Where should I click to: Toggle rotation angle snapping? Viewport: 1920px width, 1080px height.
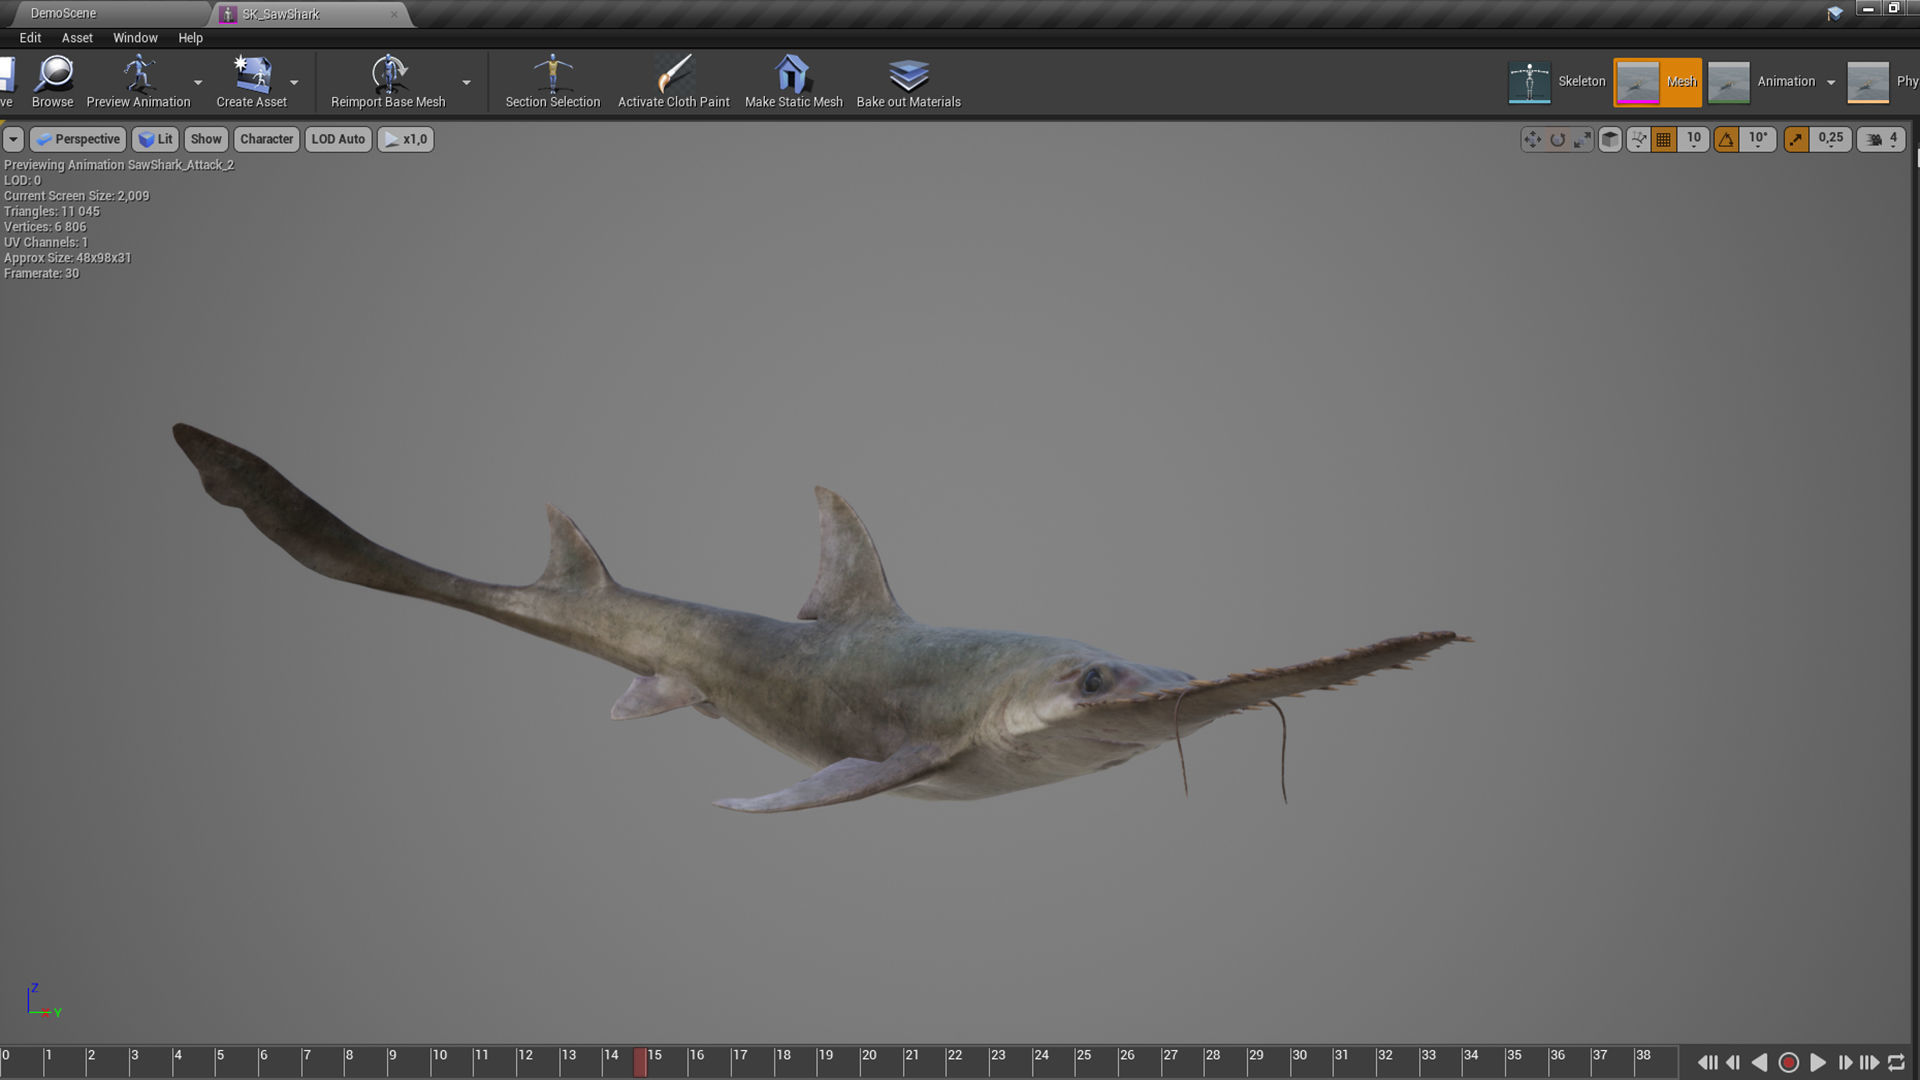(1727, 140)
